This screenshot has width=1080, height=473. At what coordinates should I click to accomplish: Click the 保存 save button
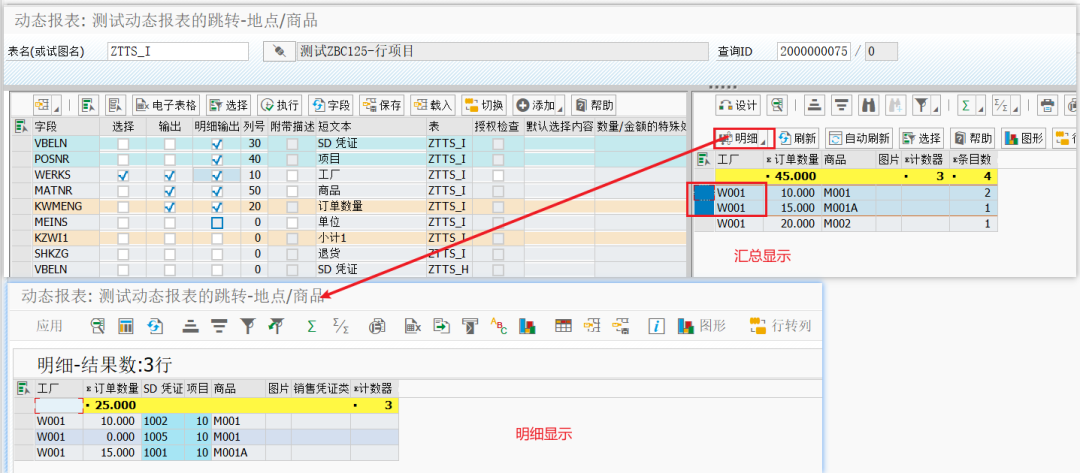tap(382, 105)
